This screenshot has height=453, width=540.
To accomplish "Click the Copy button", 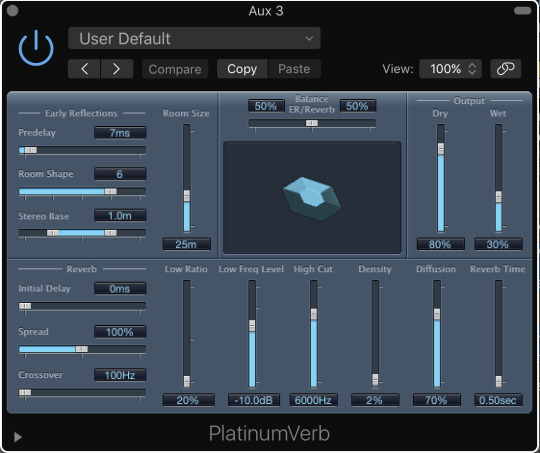I will click(242, 69).
